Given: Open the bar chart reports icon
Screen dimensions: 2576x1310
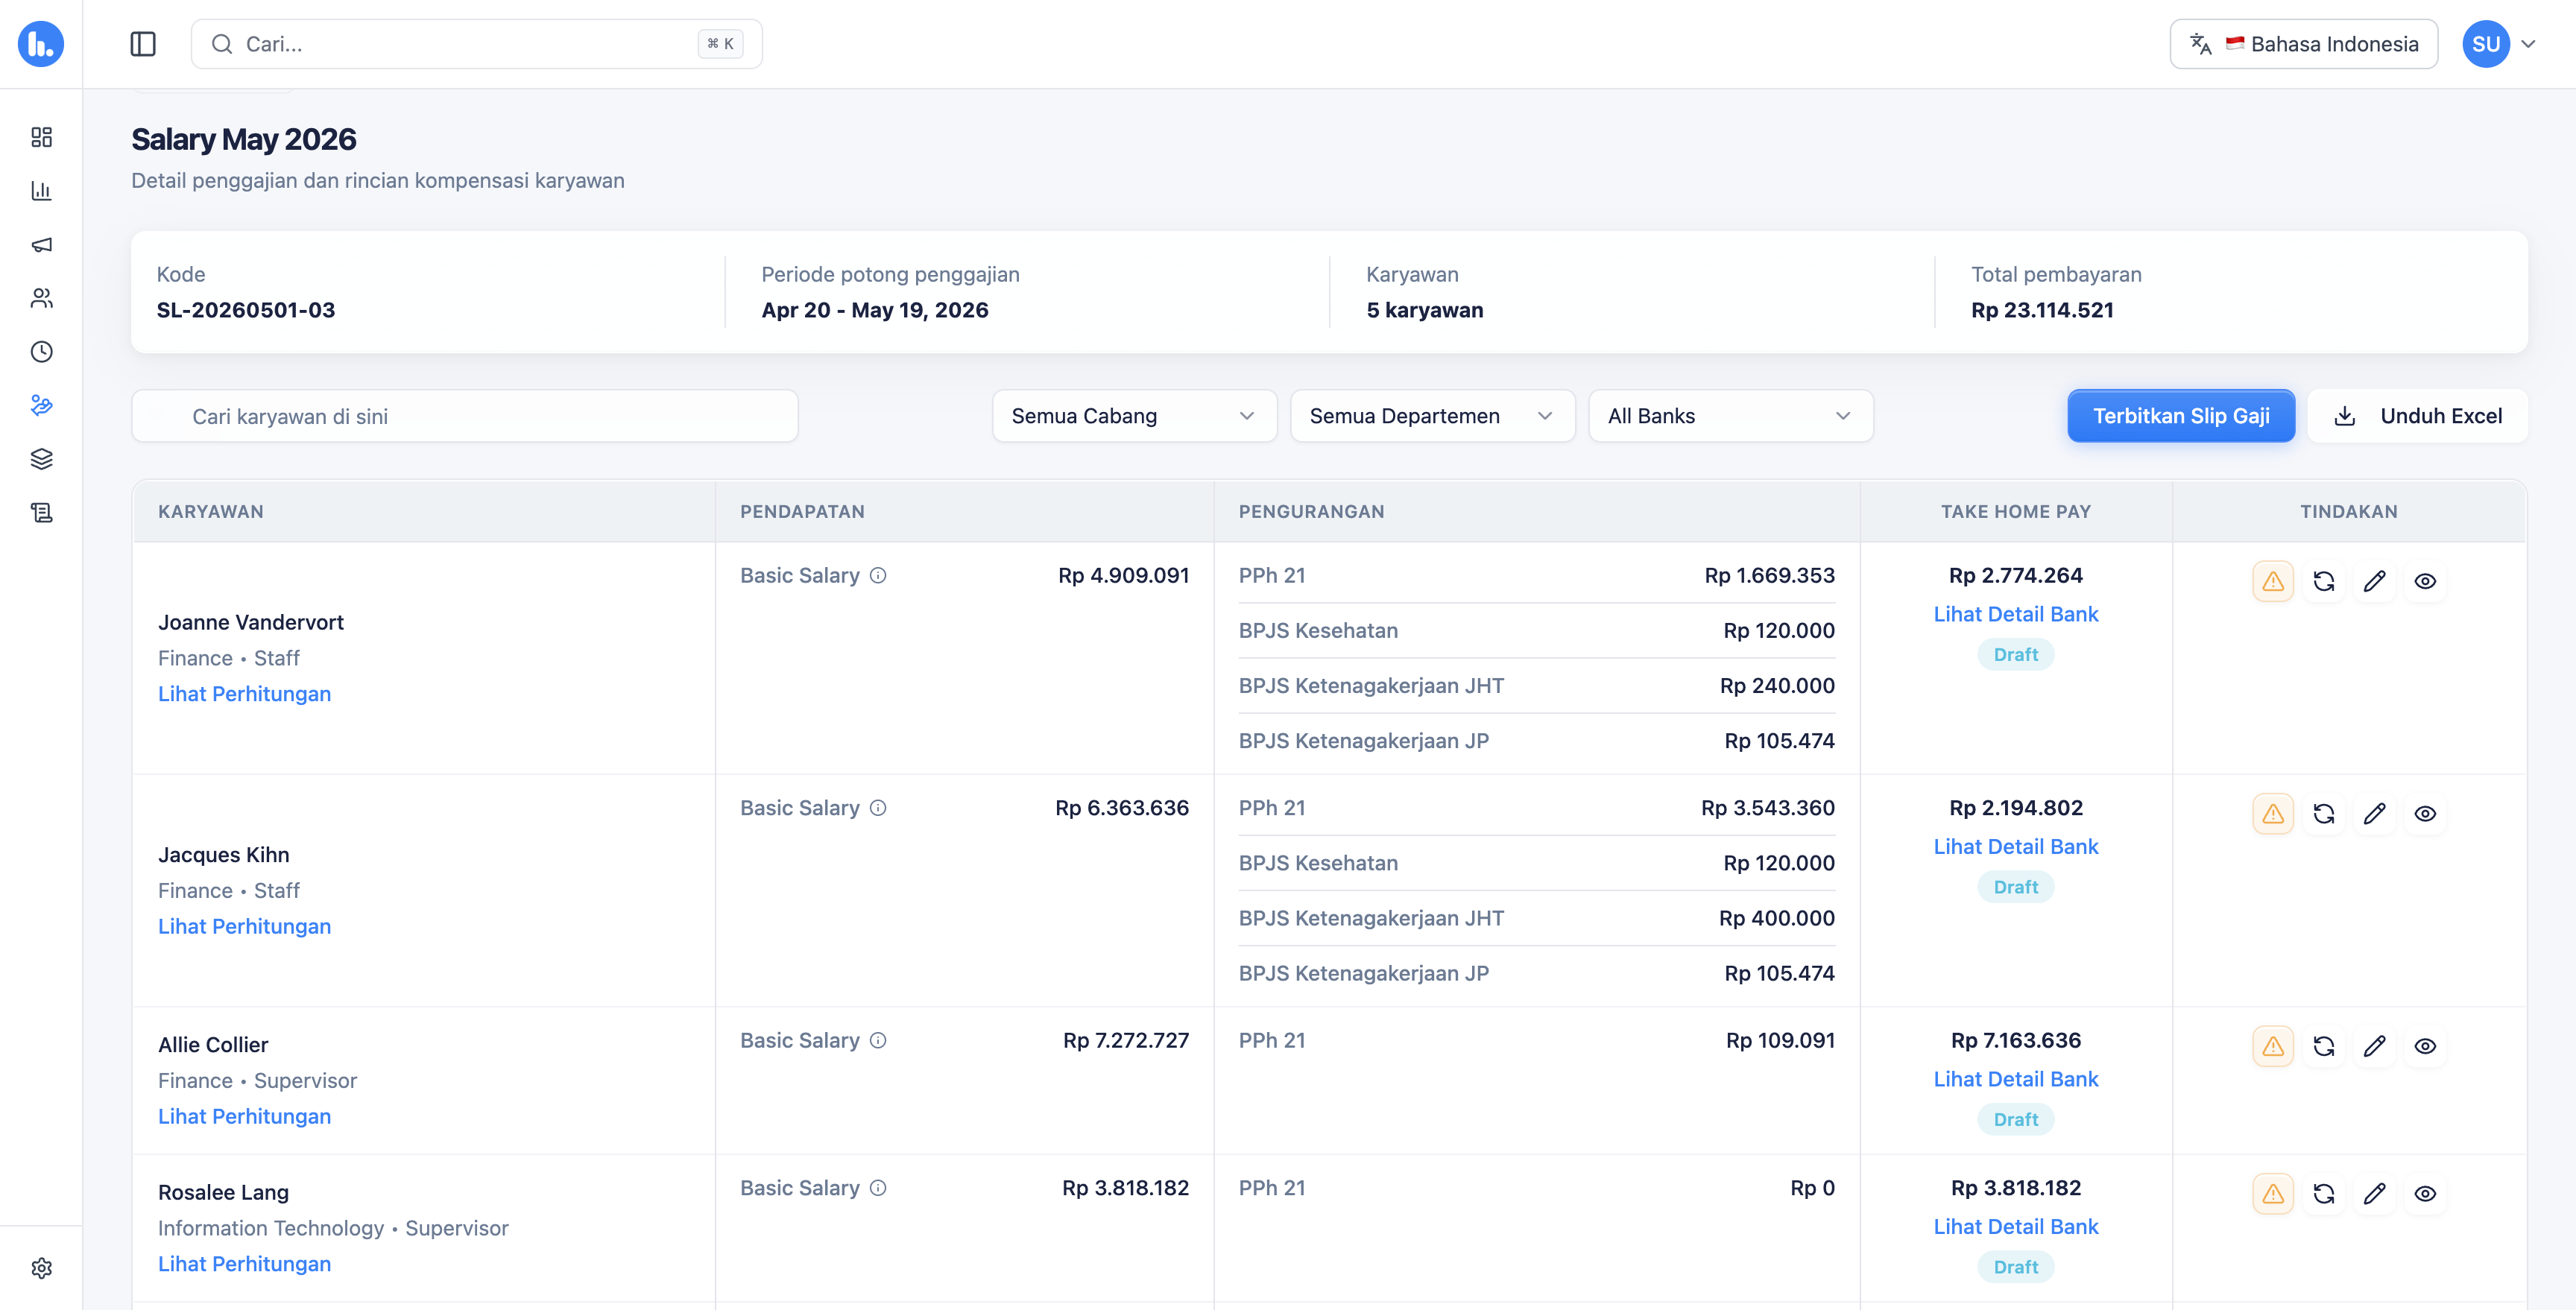Looking at the screenshot, I should tap(41, 191).
